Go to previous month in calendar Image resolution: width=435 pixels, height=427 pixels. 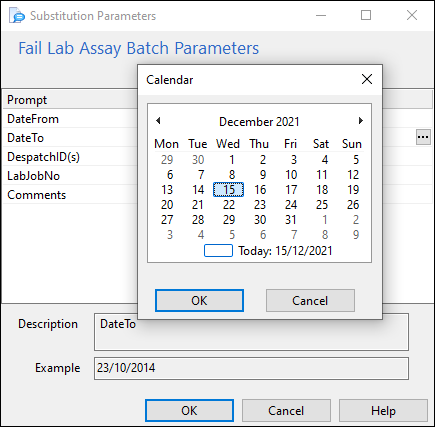point(158,121)
